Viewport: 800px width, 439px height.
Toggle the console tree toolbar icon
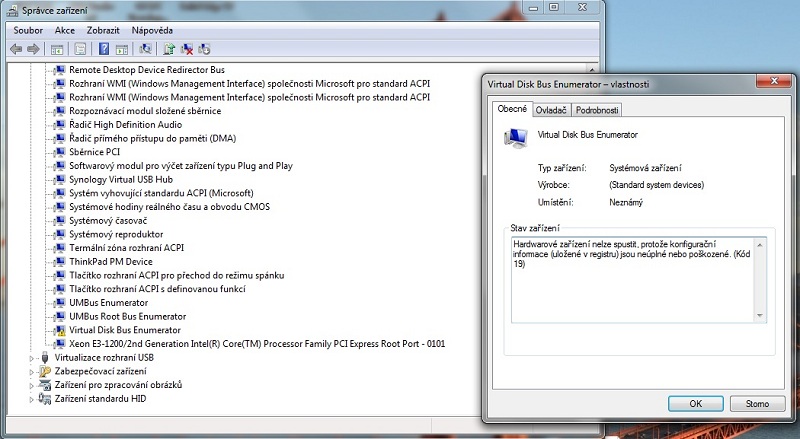(x=57, y=48)
